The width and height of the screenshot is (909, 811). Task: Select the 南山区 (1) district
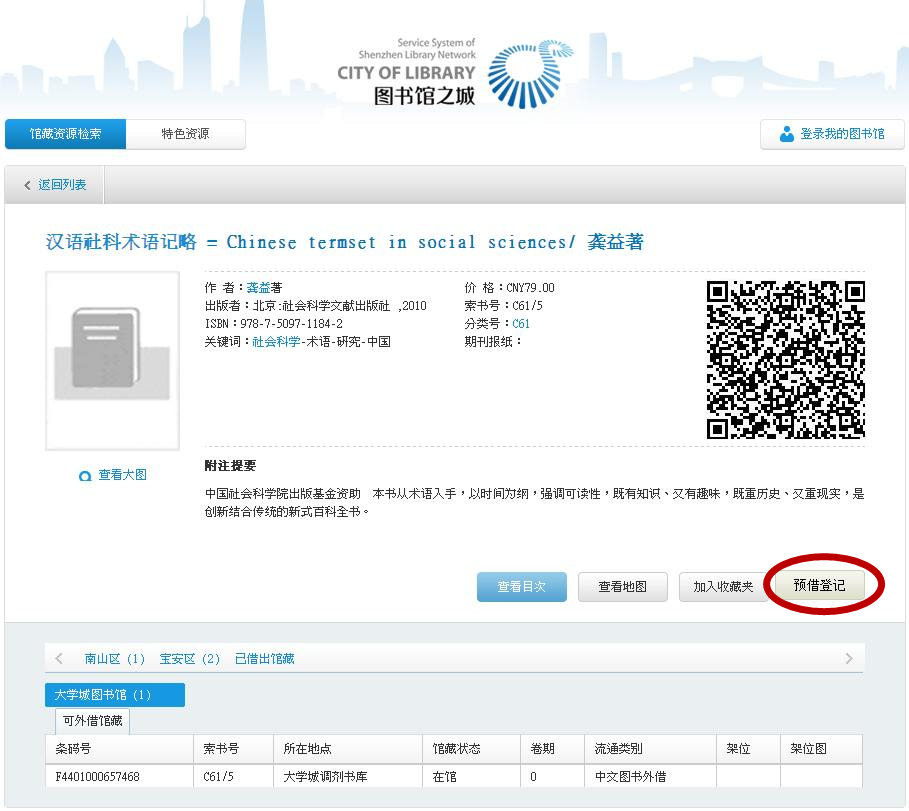coord(114,659)
